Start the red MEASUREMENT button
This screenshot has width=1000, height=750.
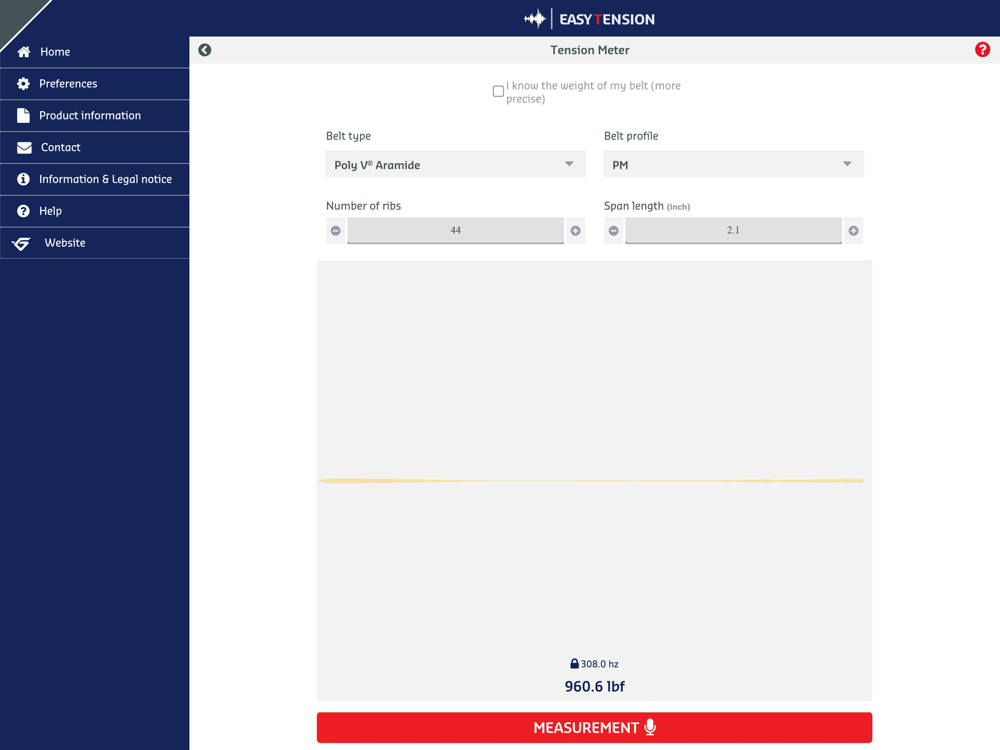coord(594,728)
